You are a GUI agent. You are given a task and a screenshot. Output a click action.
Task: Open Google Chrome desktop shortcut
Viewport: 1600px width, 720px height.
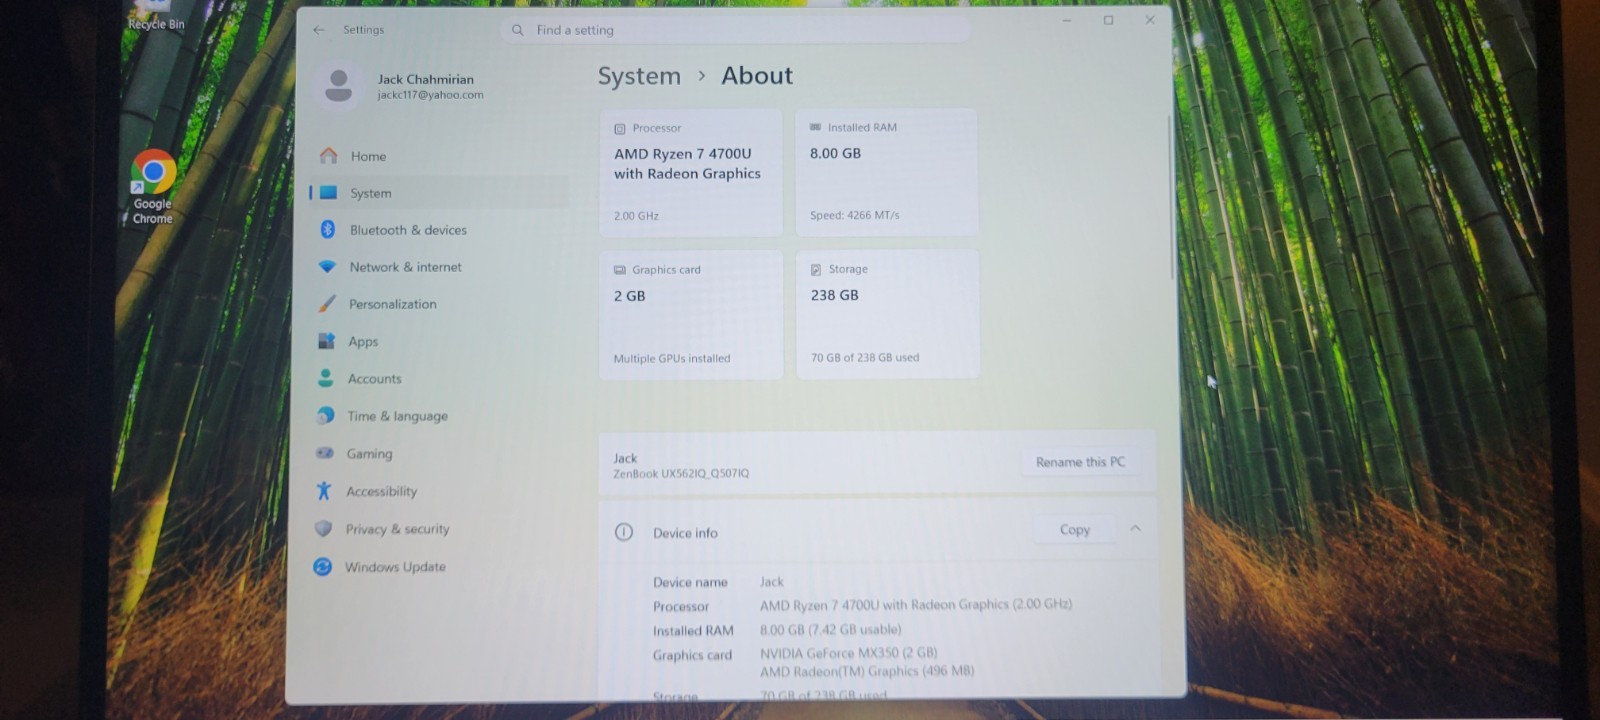(153, 187)
